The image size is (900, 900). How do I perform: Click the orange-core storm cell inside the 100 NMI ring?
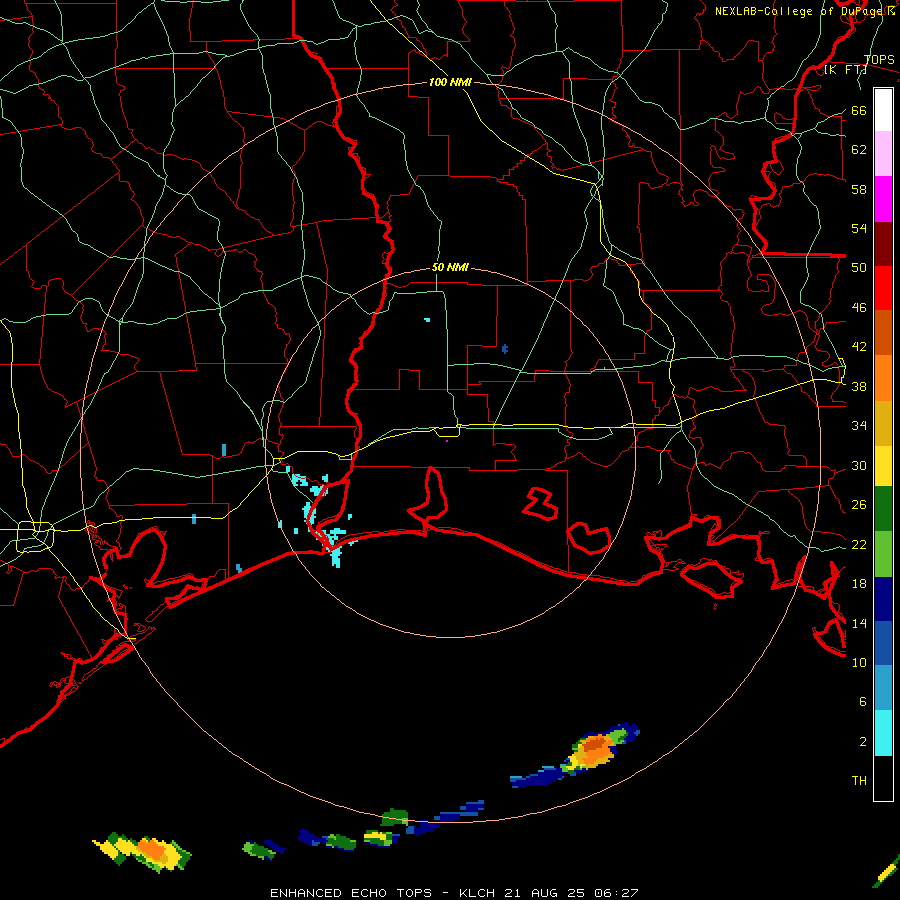point(595,751)
